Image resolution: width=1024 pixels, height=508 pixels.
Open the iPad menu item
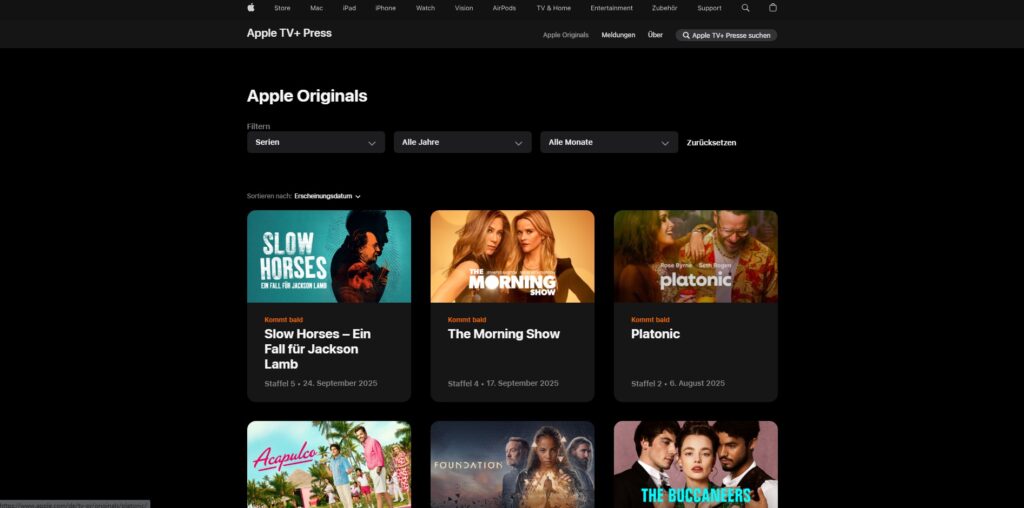pyautogui.click(x=349, y=8)
